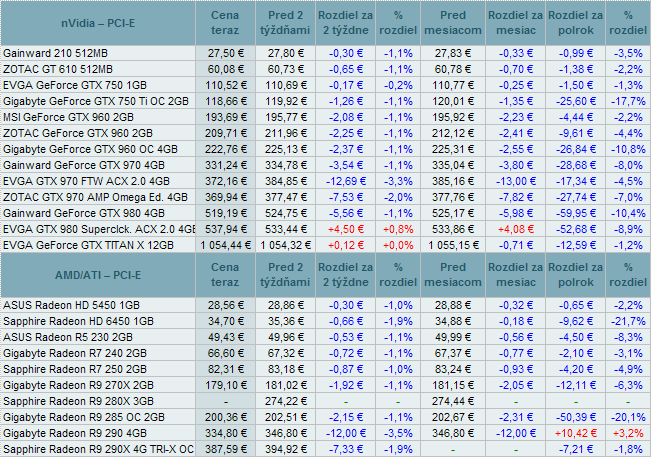651x457 pixels.
Task: Click the red +0,8% percentage value
Action: pyautogui.click(x=398, y=229)
